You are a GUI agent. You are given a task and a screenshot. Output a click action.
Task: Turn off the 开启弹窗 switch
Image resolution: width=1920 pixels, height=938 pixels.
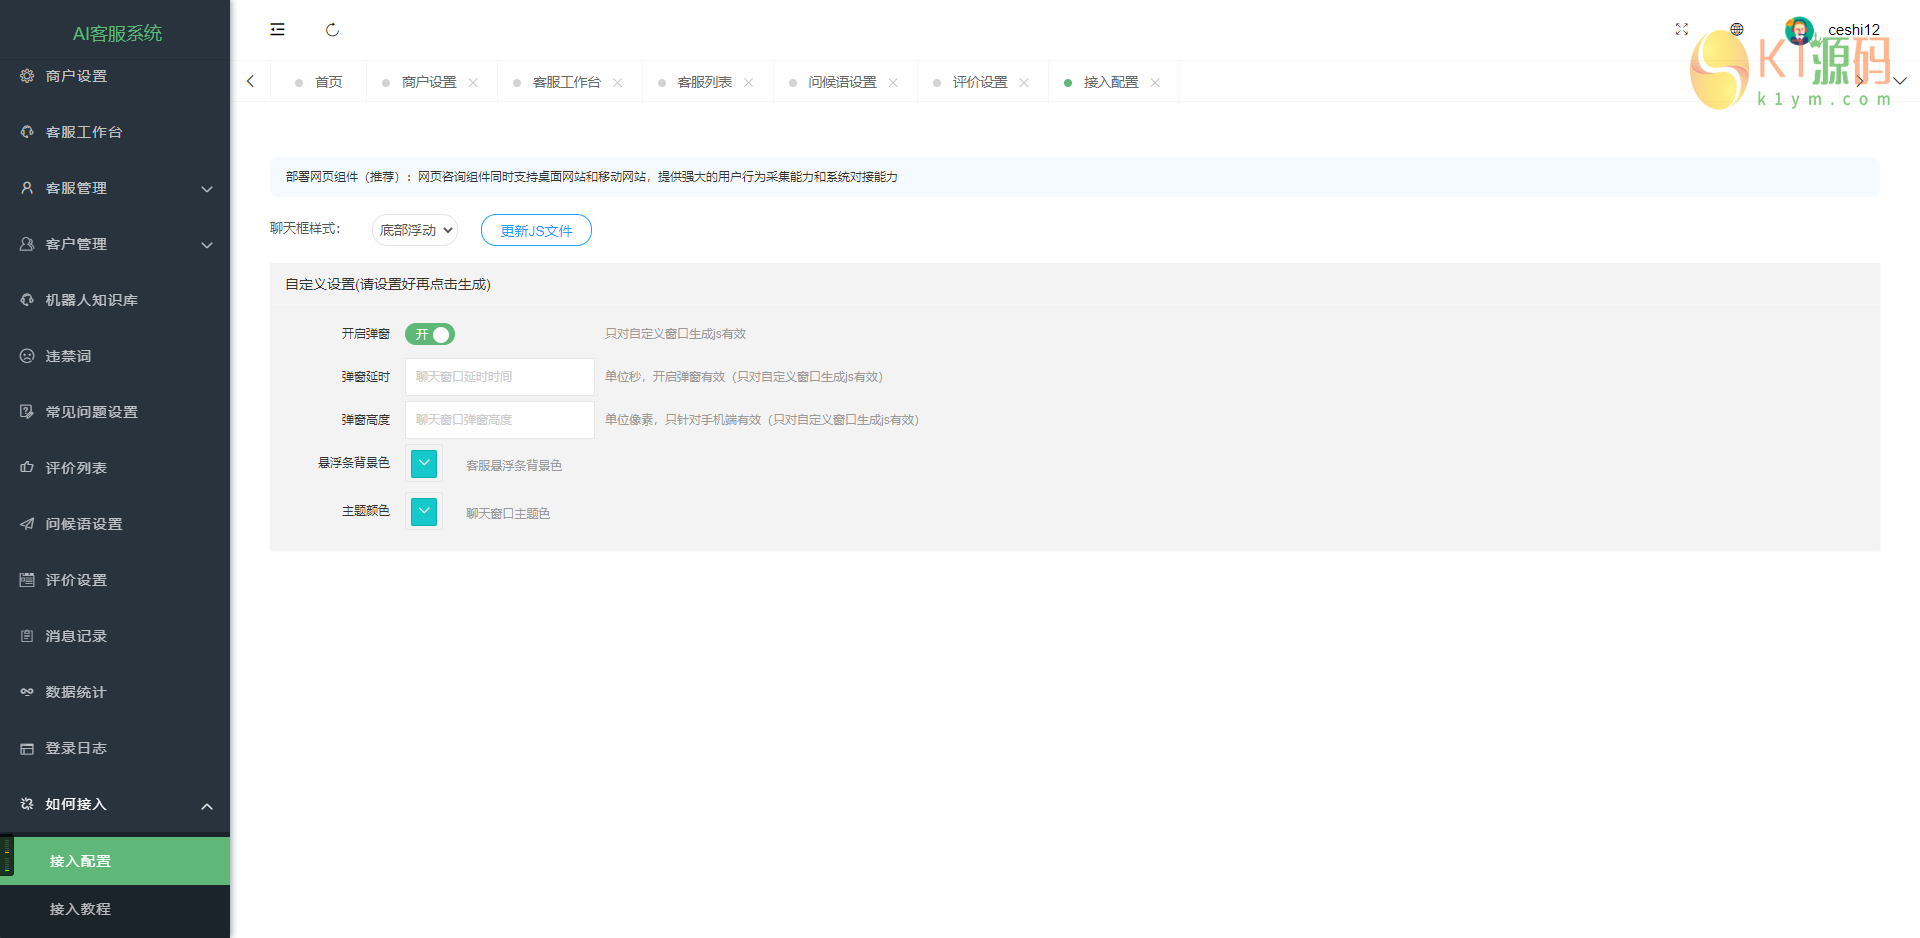[430, 334]
